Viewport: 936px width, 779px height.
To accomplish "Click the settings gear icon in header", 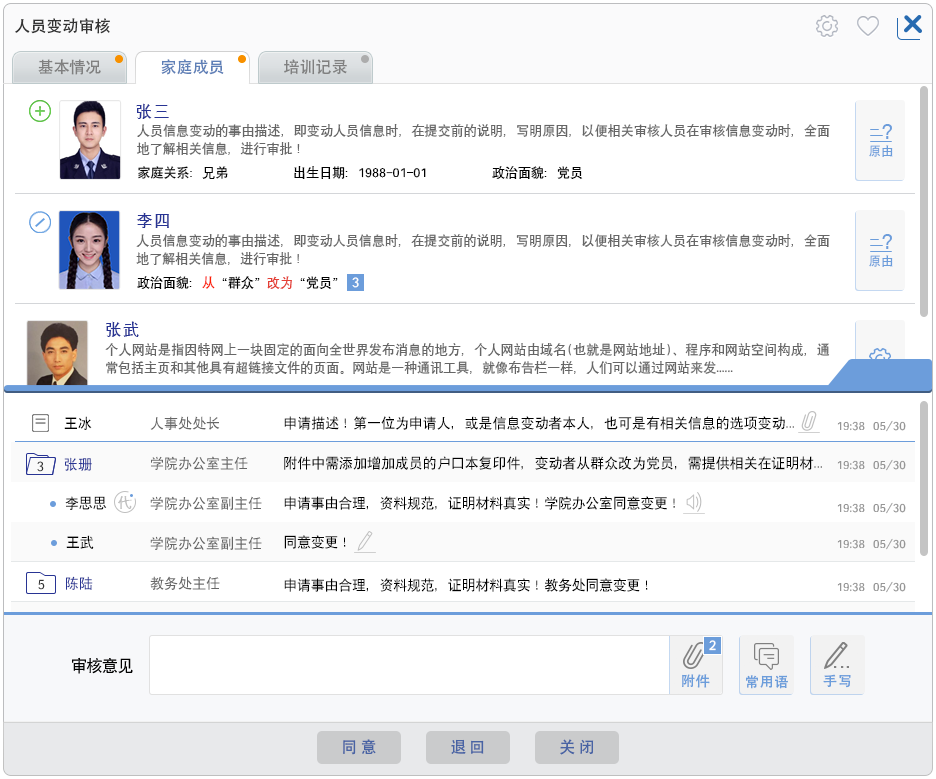I will [826, 26].
